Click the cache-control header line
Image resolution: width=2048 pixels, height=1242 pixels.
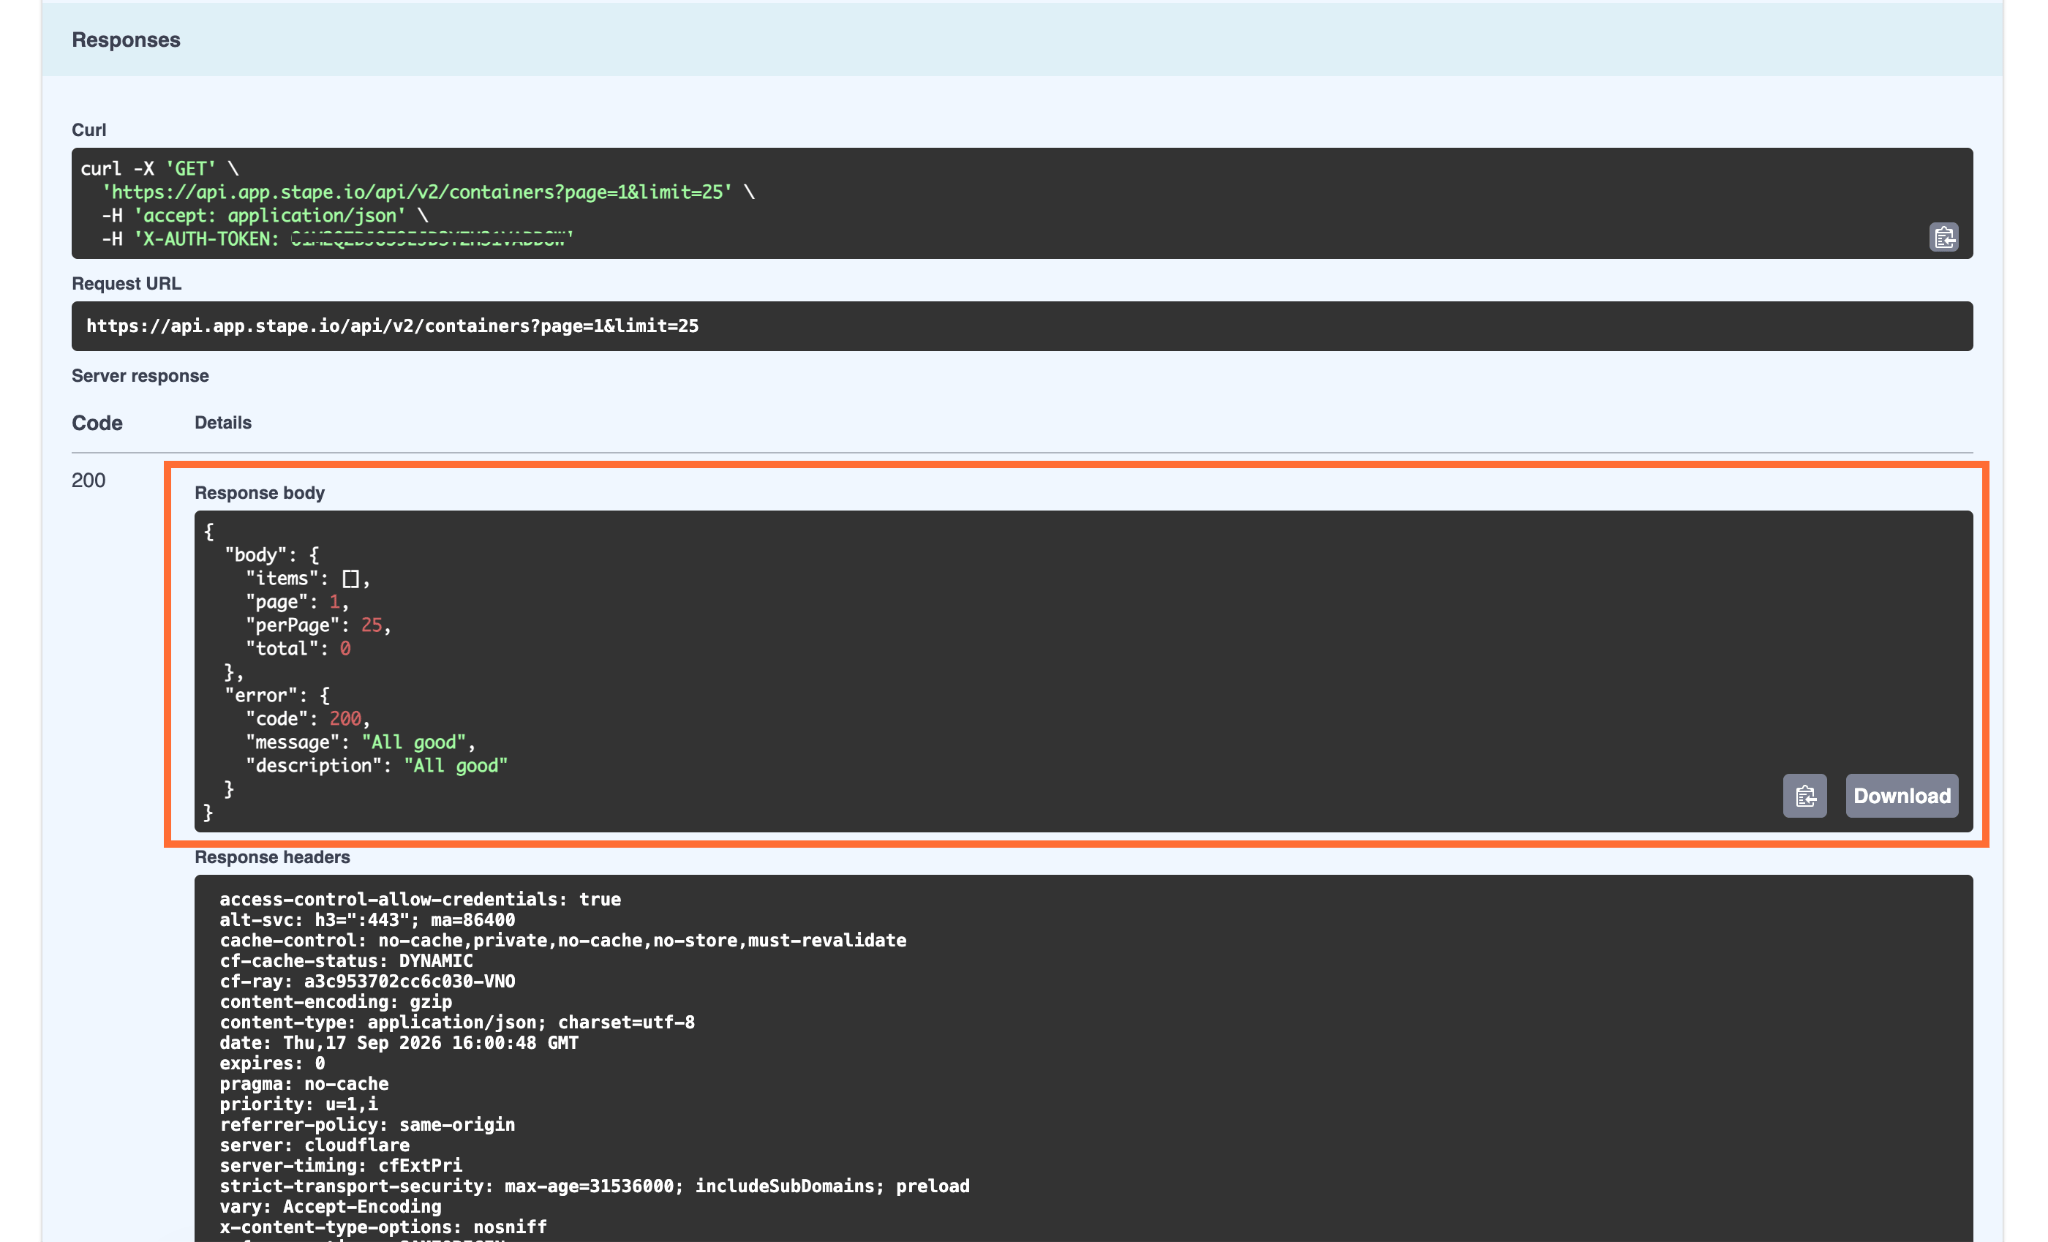[563, 940]
